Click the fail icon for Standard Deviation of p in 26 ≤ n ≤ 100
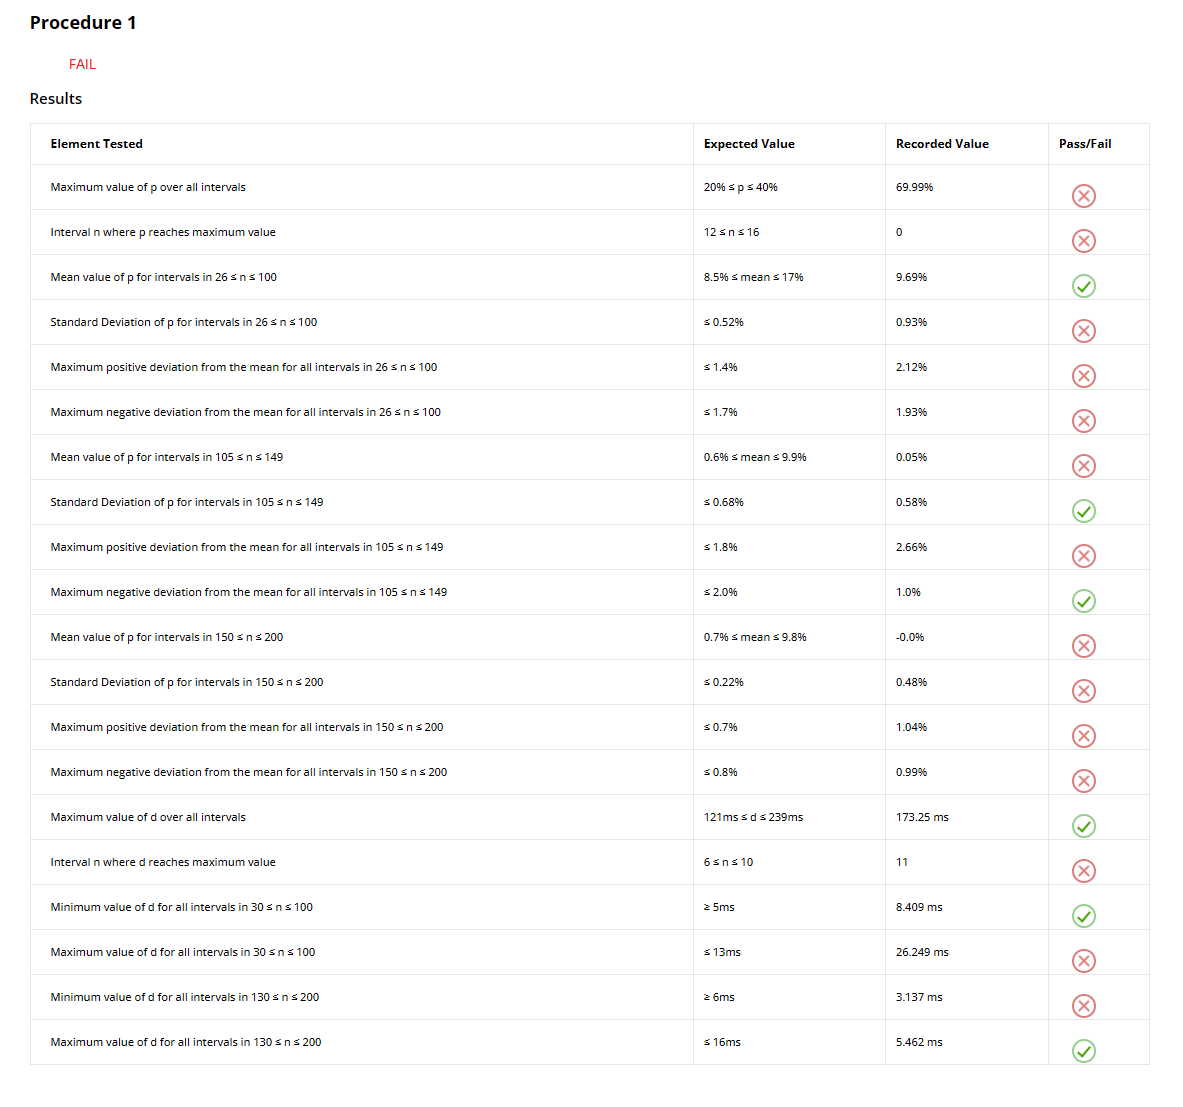Image resolution: width=1183 pixels, height=1107 pixels. pyautogui.click(x=1083, y=331)
